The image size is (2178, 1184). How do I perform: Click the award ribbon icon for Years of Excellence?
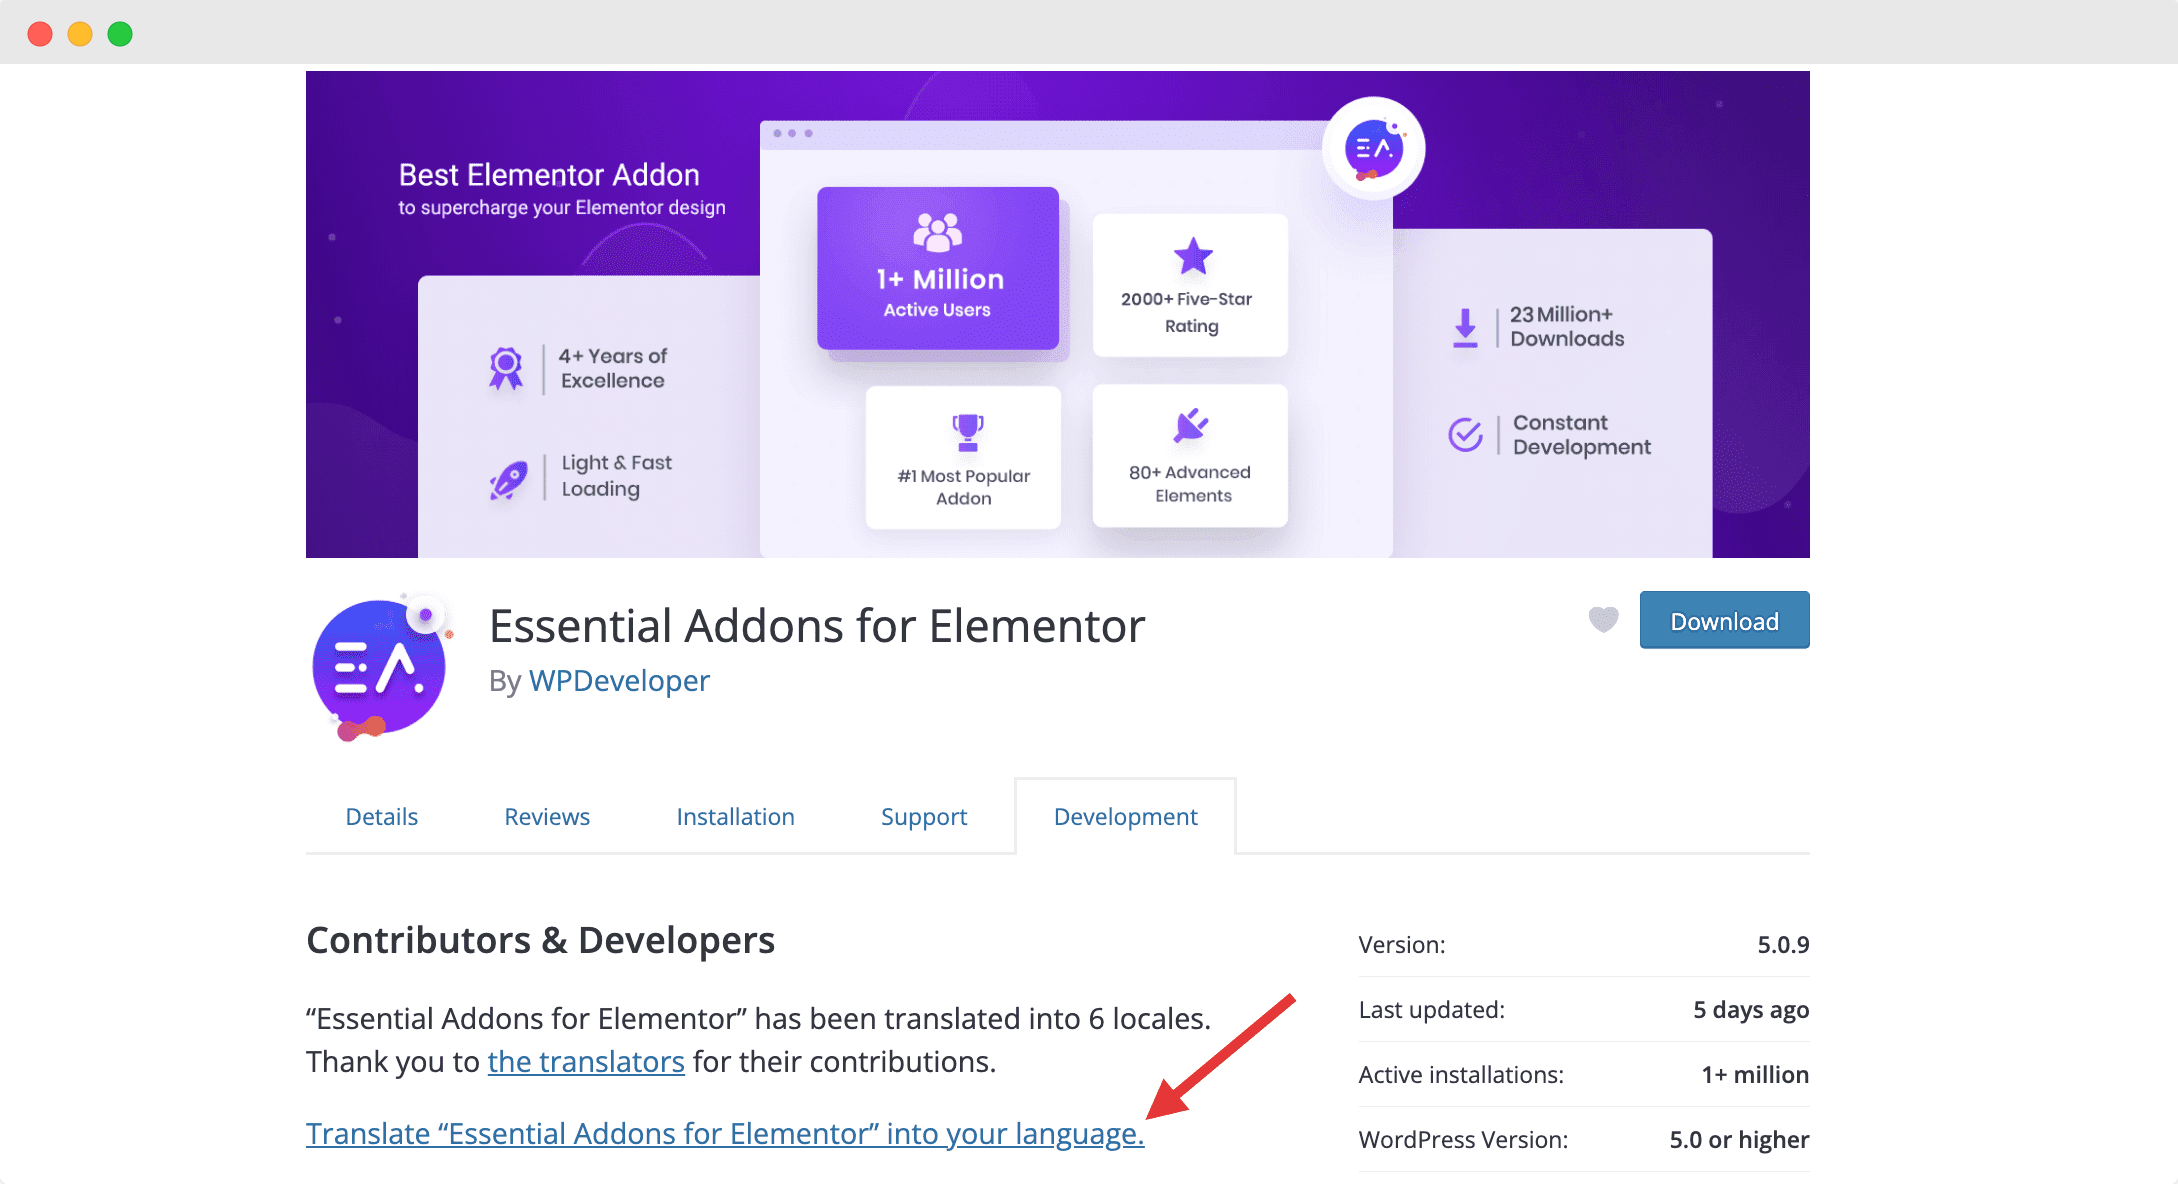[506, 369]
